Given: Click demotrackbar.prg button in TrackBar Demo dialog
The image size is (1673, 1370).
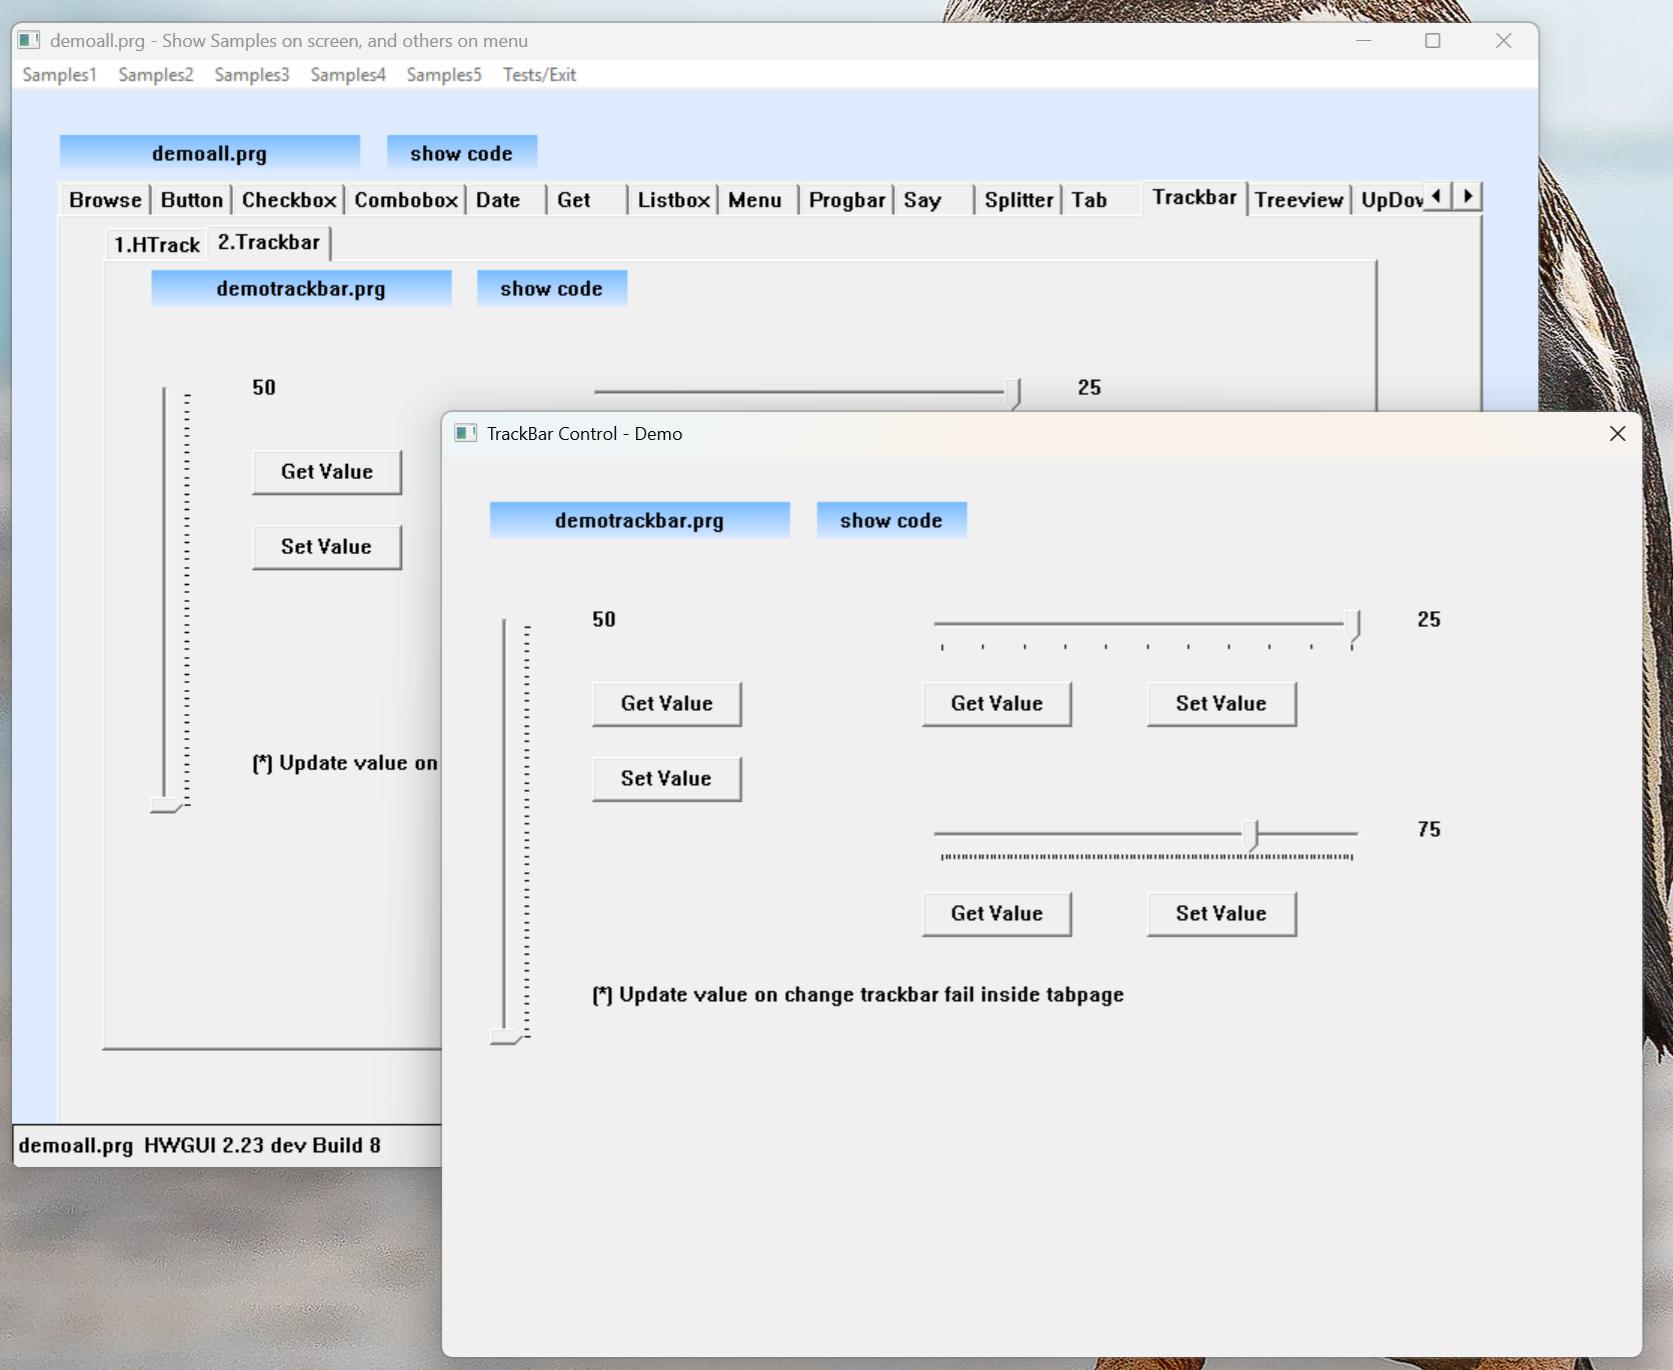Looking at the screenshot, I should coord(640,520).
